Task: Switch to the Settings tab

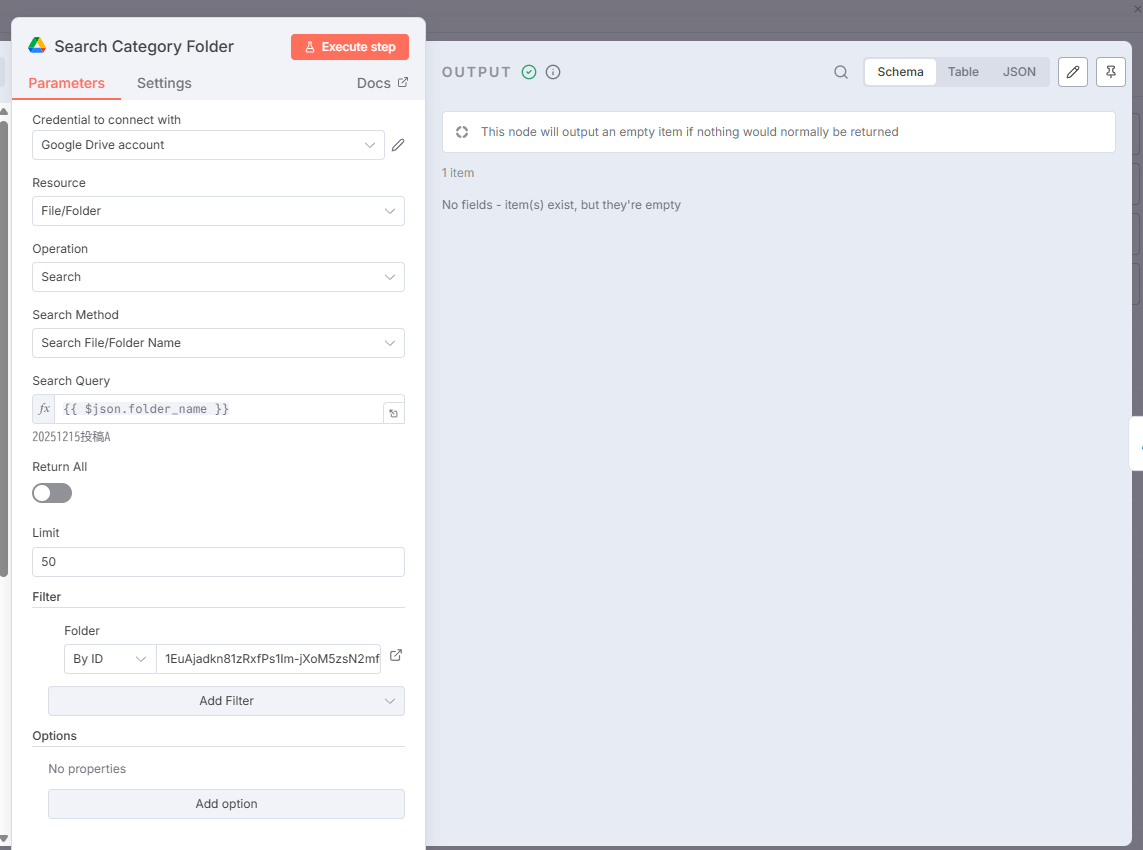Action: (164, 83)
